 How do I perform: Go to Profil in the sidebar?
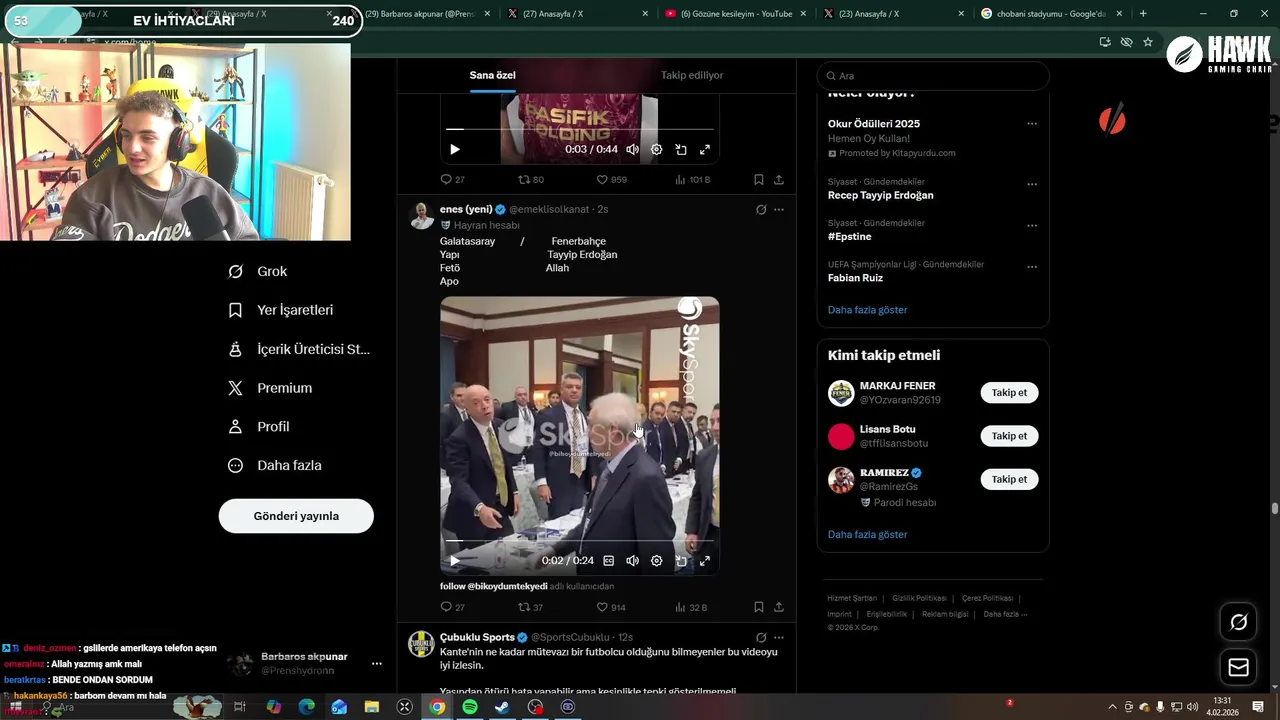[259, 426]
